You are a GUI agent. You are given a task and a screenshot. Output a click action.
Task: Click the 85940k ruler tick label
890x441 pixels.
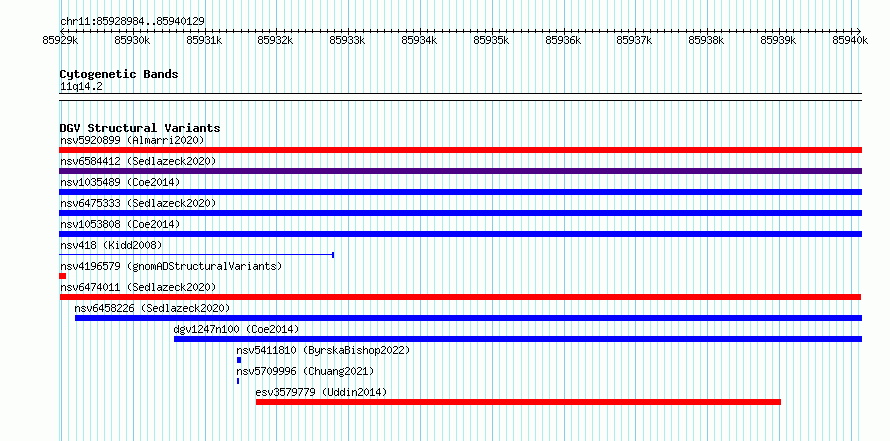pos(850,40)
